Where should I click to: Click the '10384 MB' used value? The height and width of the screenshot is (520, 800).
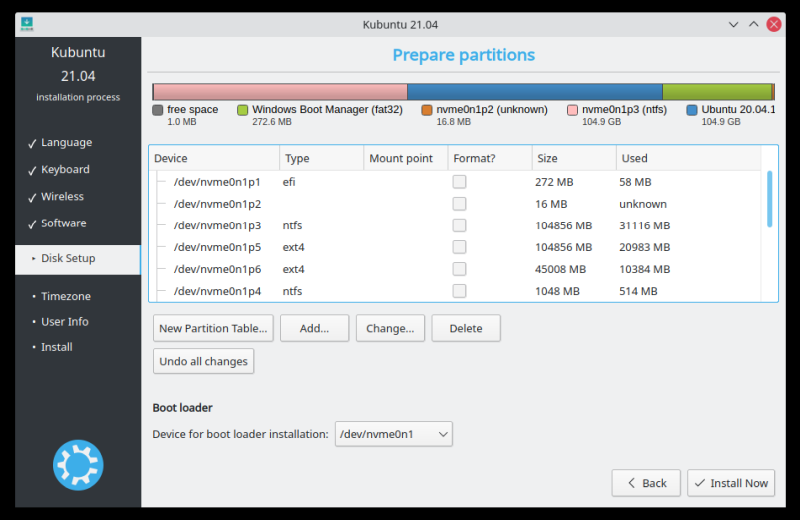[644, 269]
